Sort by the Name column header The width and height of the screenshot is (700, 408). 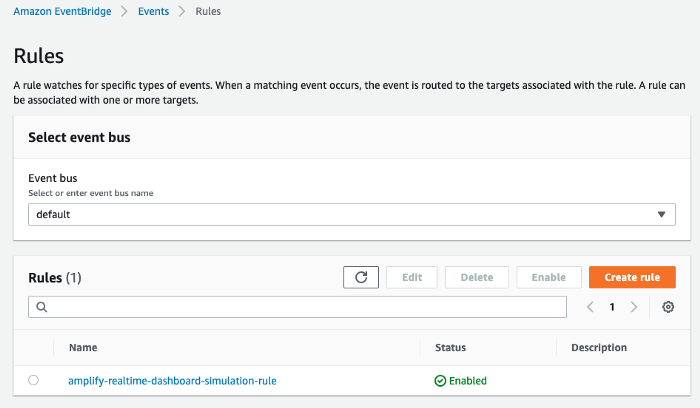[83, 348]
